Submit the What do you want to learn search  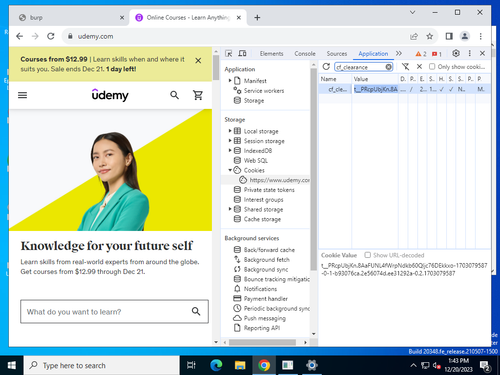pyautogui.click(x=196, y=311)
